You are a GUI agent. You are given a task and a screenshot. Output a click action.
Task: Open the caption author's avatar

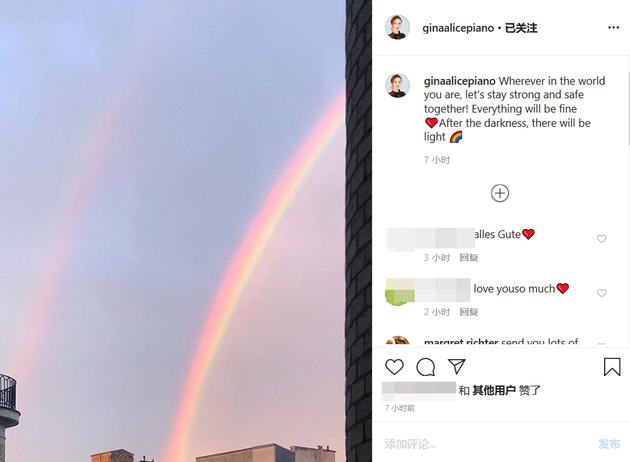(x=397, y=86)
